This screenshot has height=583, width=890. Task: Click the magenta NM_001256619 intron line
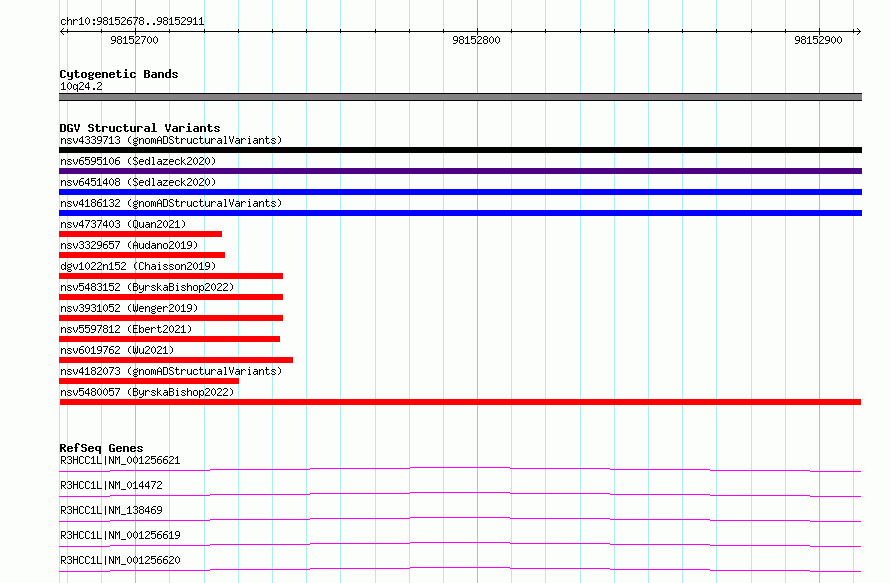click(x=460, y=544)
